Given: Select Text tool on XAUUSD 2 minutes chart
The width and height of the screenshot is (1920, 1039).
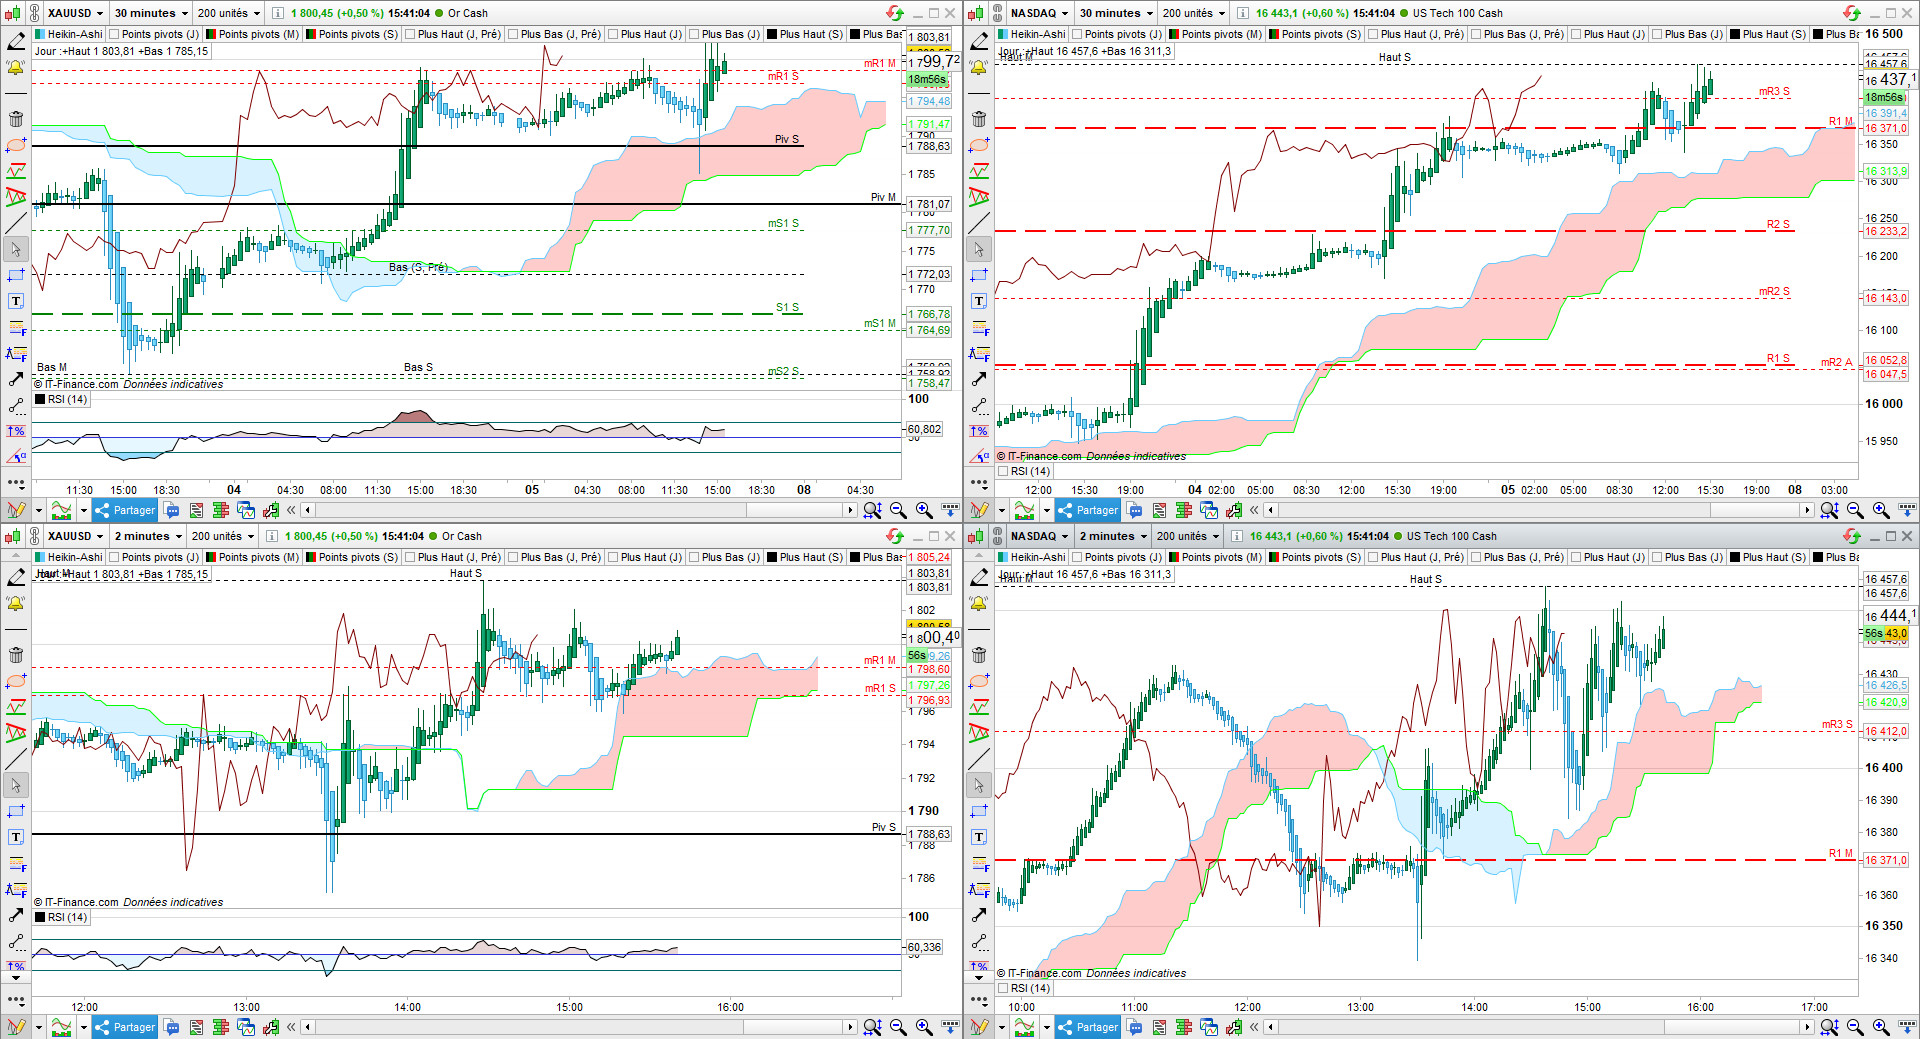Looking at the screenshot, I should click(x=16, y=837).
